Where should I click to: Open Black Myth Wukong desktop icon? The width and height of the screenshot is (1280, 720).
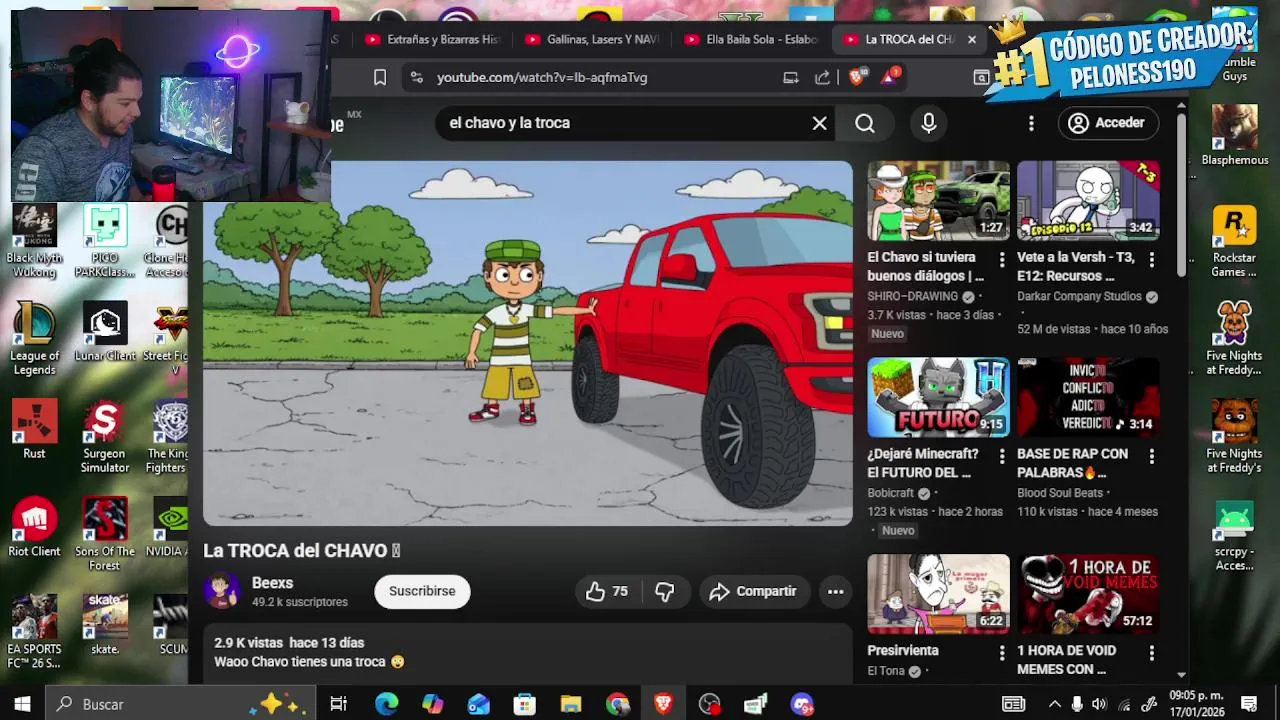(x=34, y=241)
